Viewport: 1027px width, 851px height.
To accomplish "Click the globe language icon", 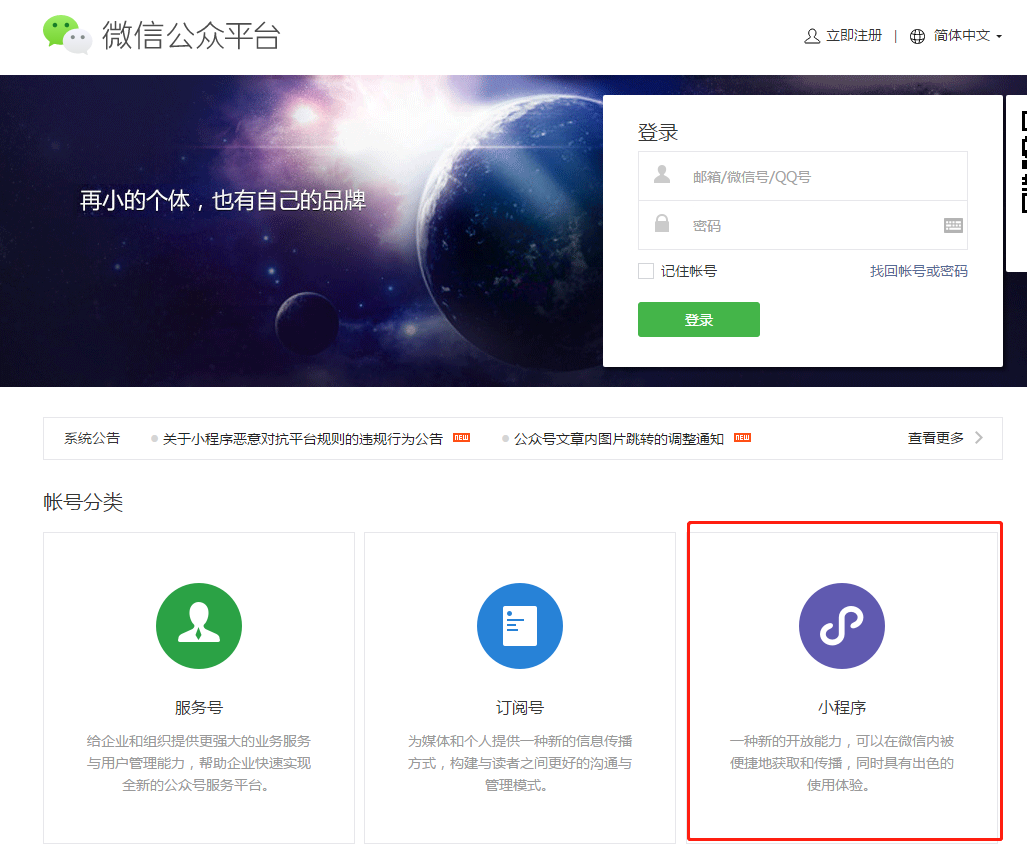I will click(917, 36).
